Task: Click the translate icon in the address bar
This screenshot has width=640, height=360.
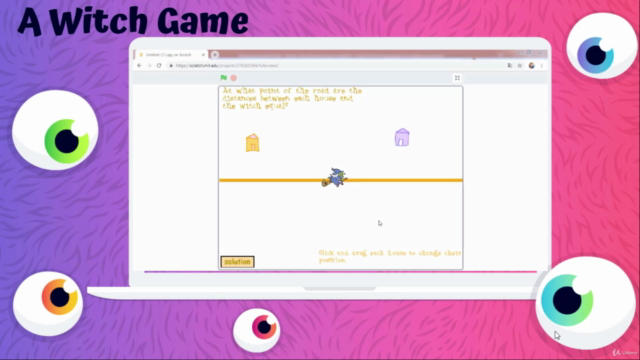Action: coord(510,65)
